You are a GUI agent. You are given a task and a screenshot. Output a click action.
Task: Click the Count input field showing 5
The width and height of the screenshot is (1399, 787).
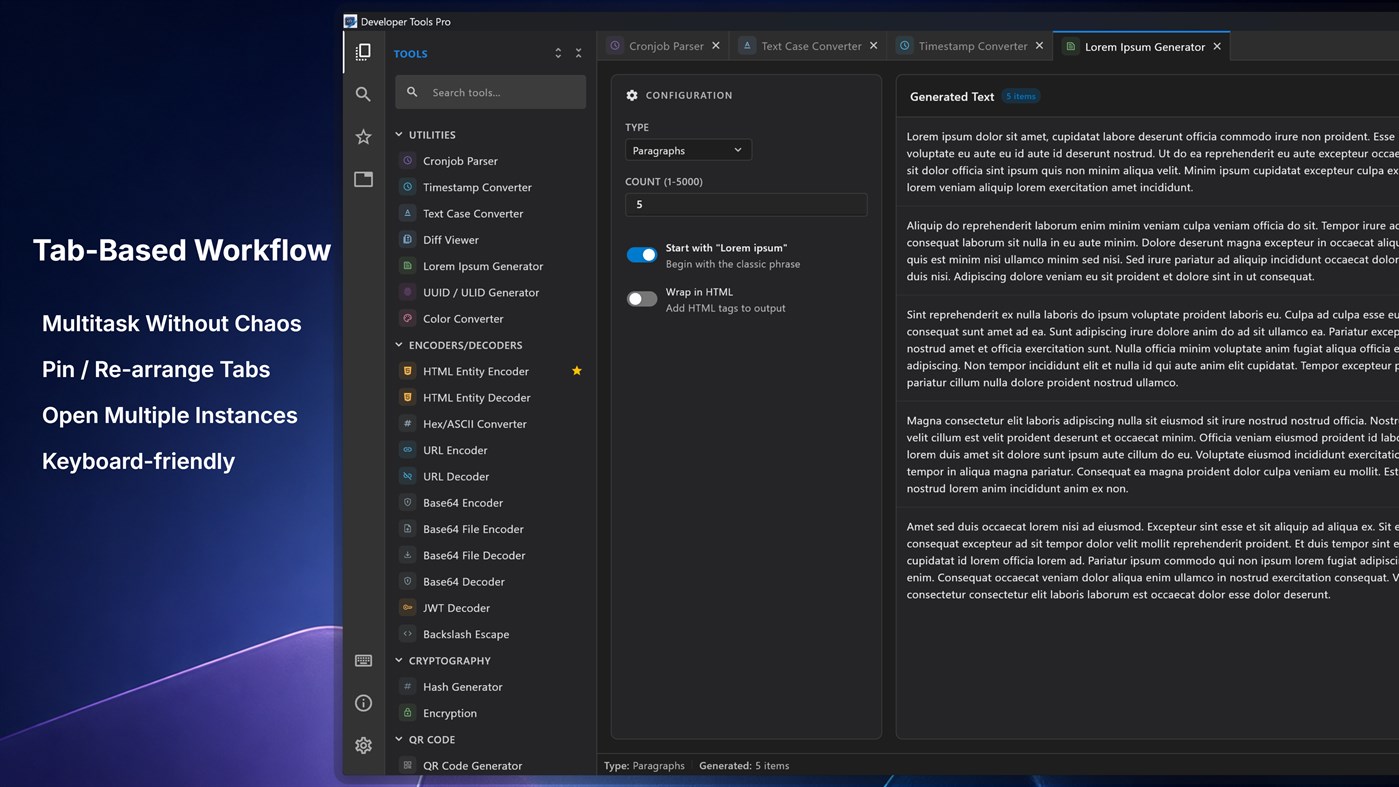click(x=746, y=204)
